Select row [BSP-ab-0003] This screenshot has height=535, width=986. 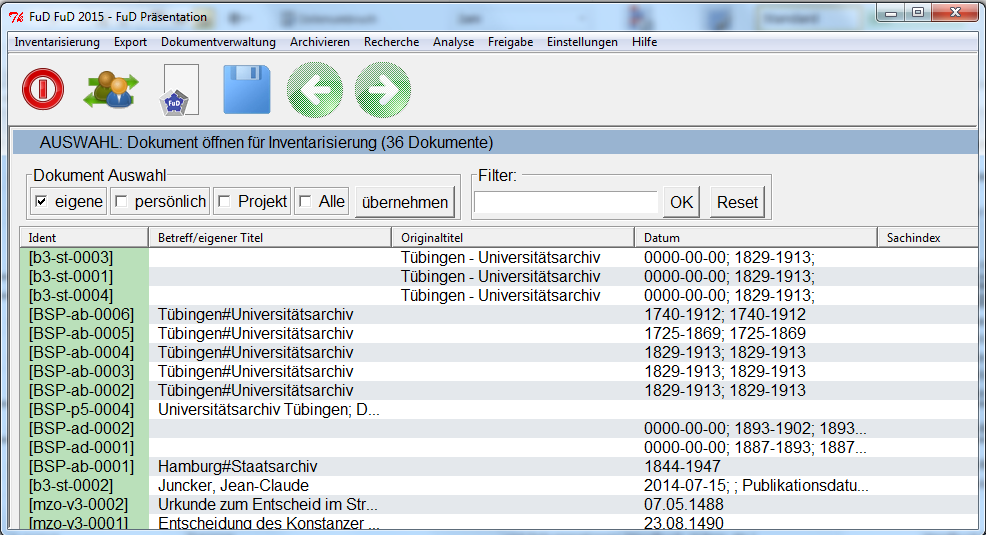click(499, 372)
